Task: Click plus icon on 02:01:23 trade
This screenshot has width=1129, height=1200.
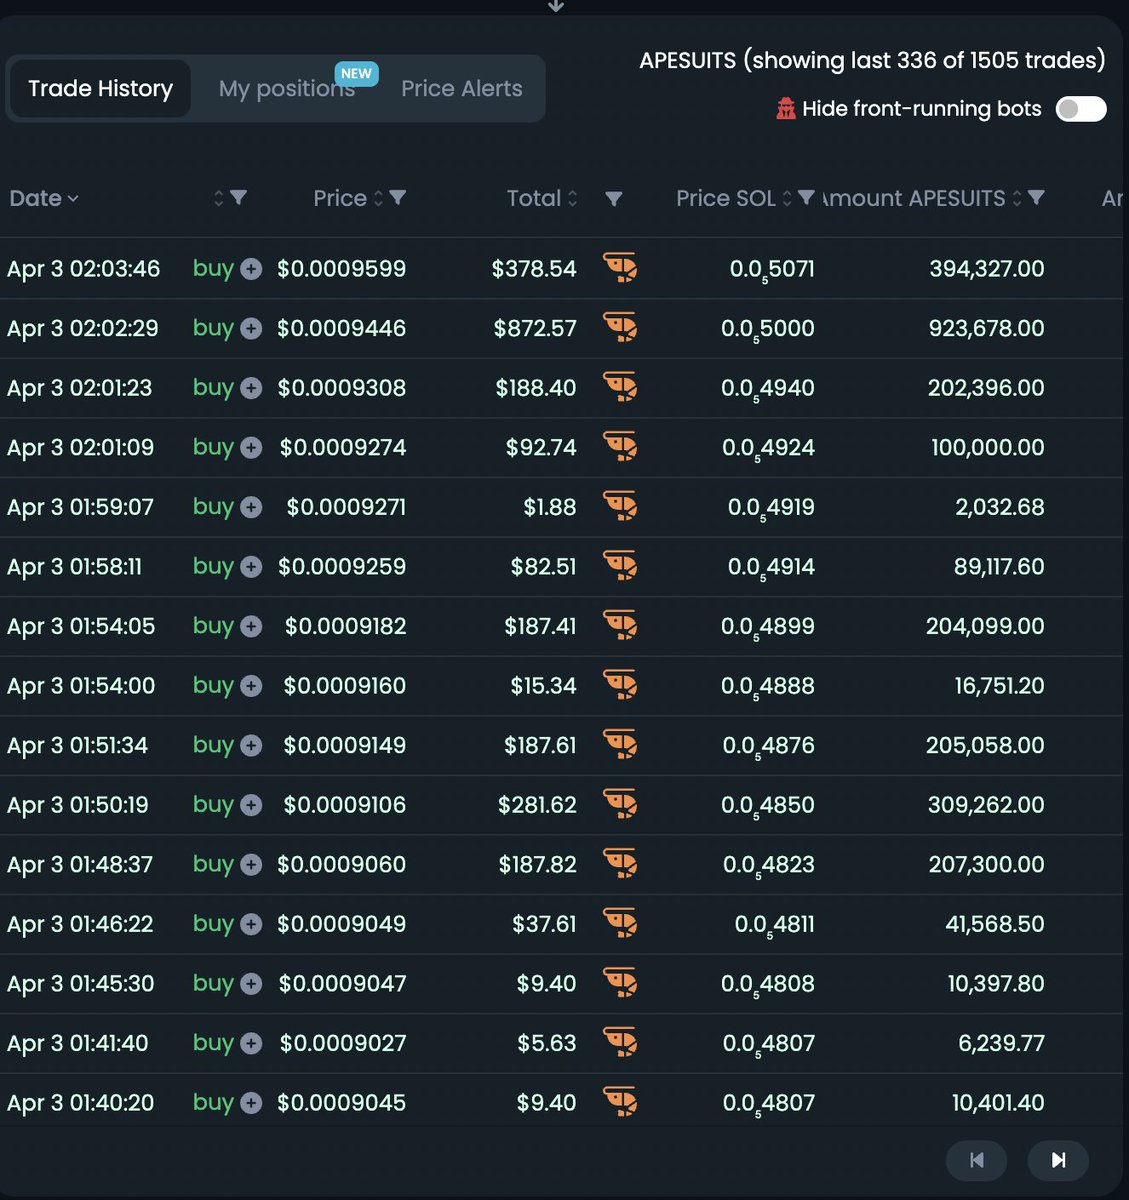Action: point(251,388)
